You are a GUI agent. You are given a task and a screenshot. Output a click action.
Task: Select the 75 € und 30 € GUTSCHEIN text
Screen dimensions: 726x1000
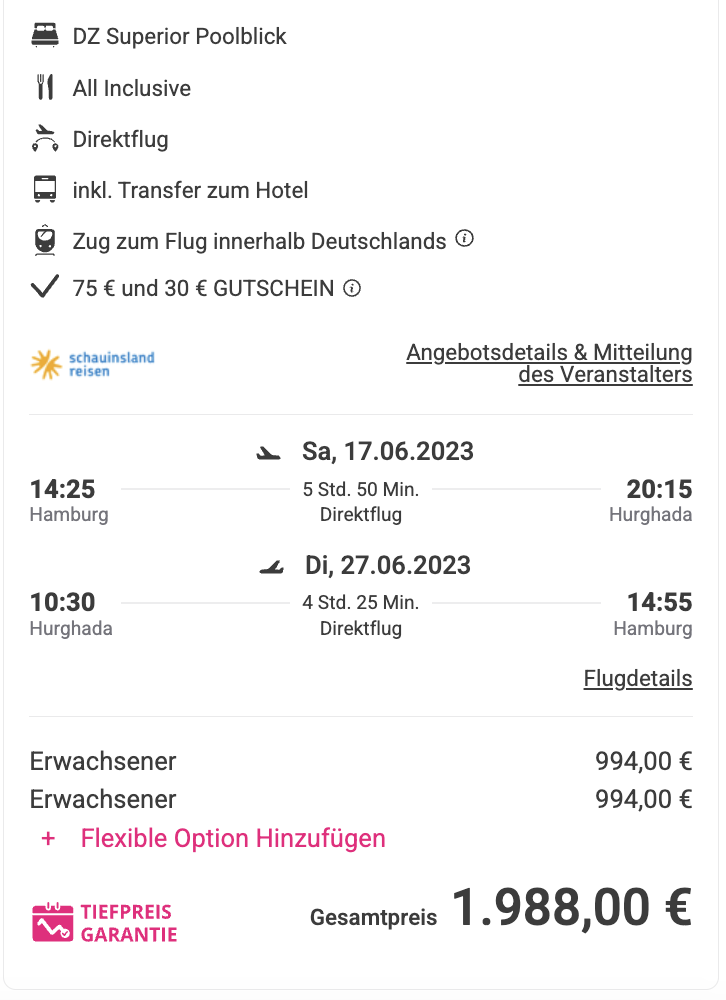coord(203,288)
